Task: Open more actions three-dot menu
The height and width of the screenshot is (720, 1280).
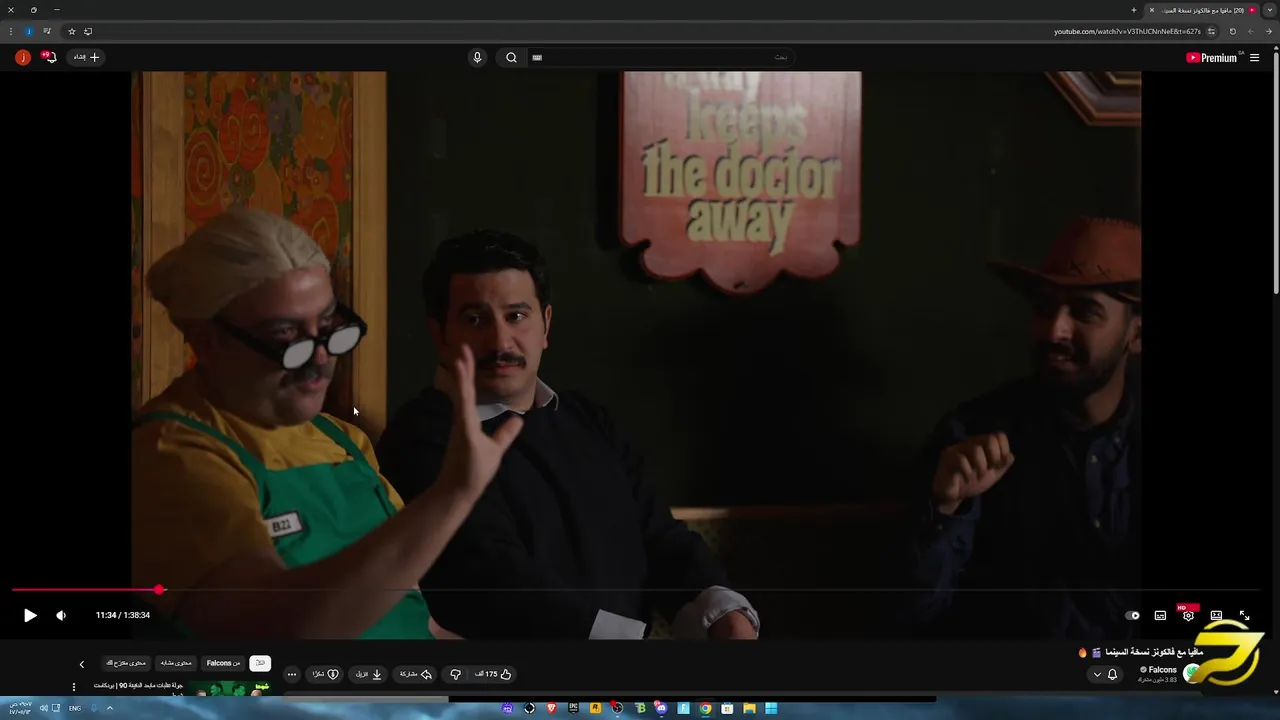Action: 291,674
